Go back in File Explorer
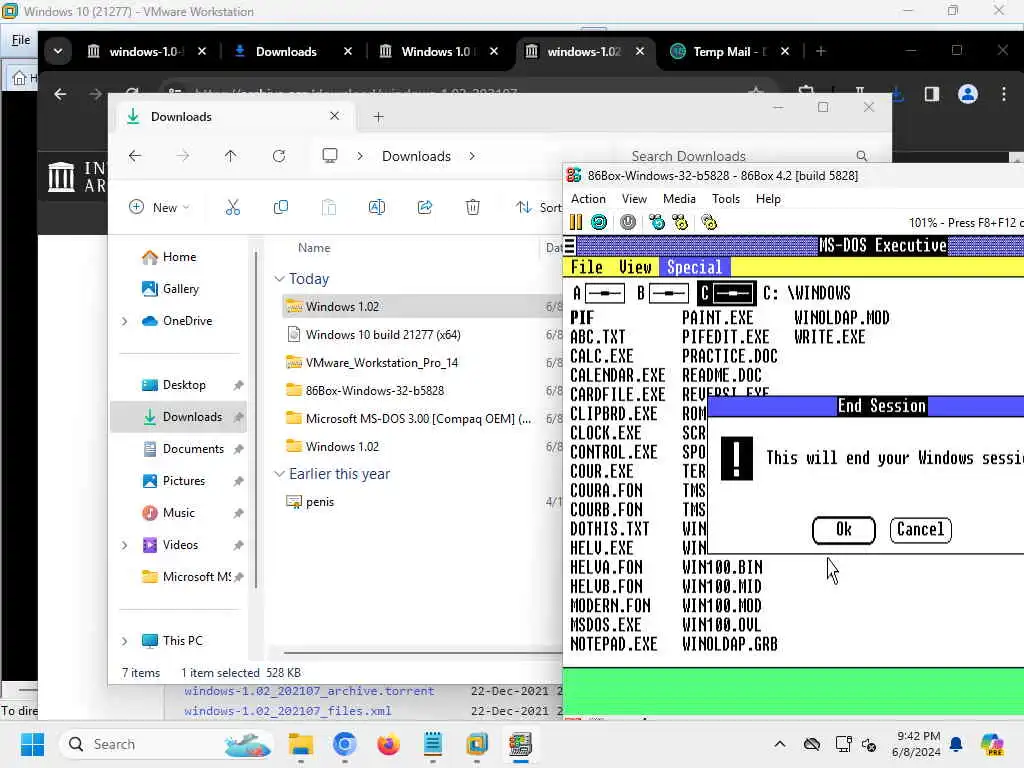The height and width of the screenshot is (768, 1024). (135, 156)
